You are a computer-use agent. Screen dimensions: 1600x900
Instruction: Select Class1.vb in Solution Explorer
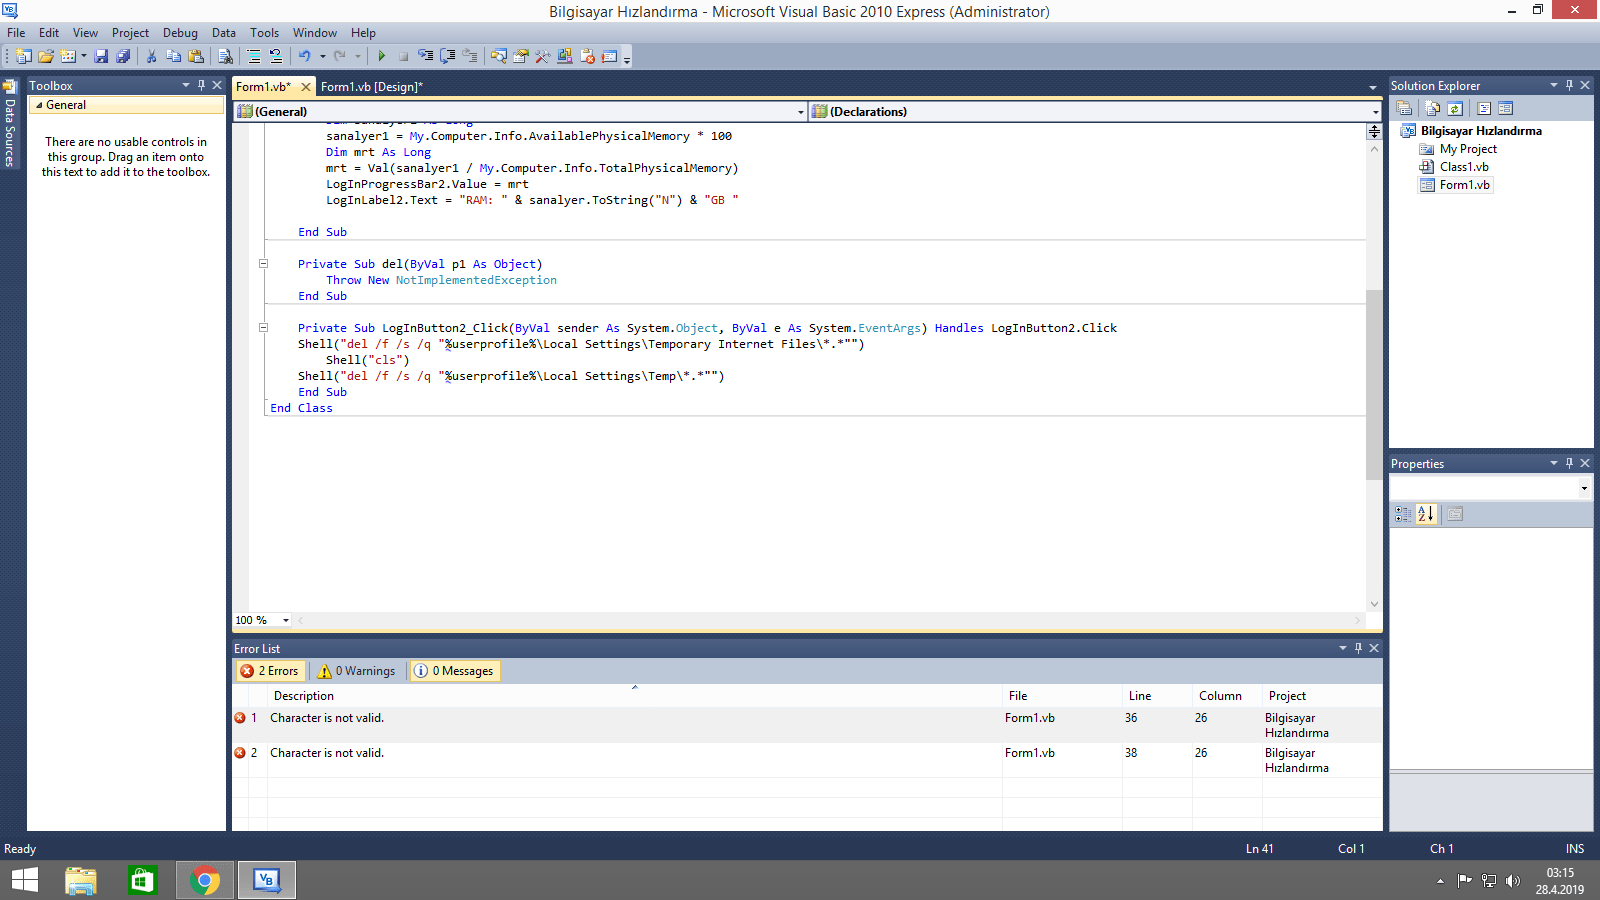coord(1464,167)
